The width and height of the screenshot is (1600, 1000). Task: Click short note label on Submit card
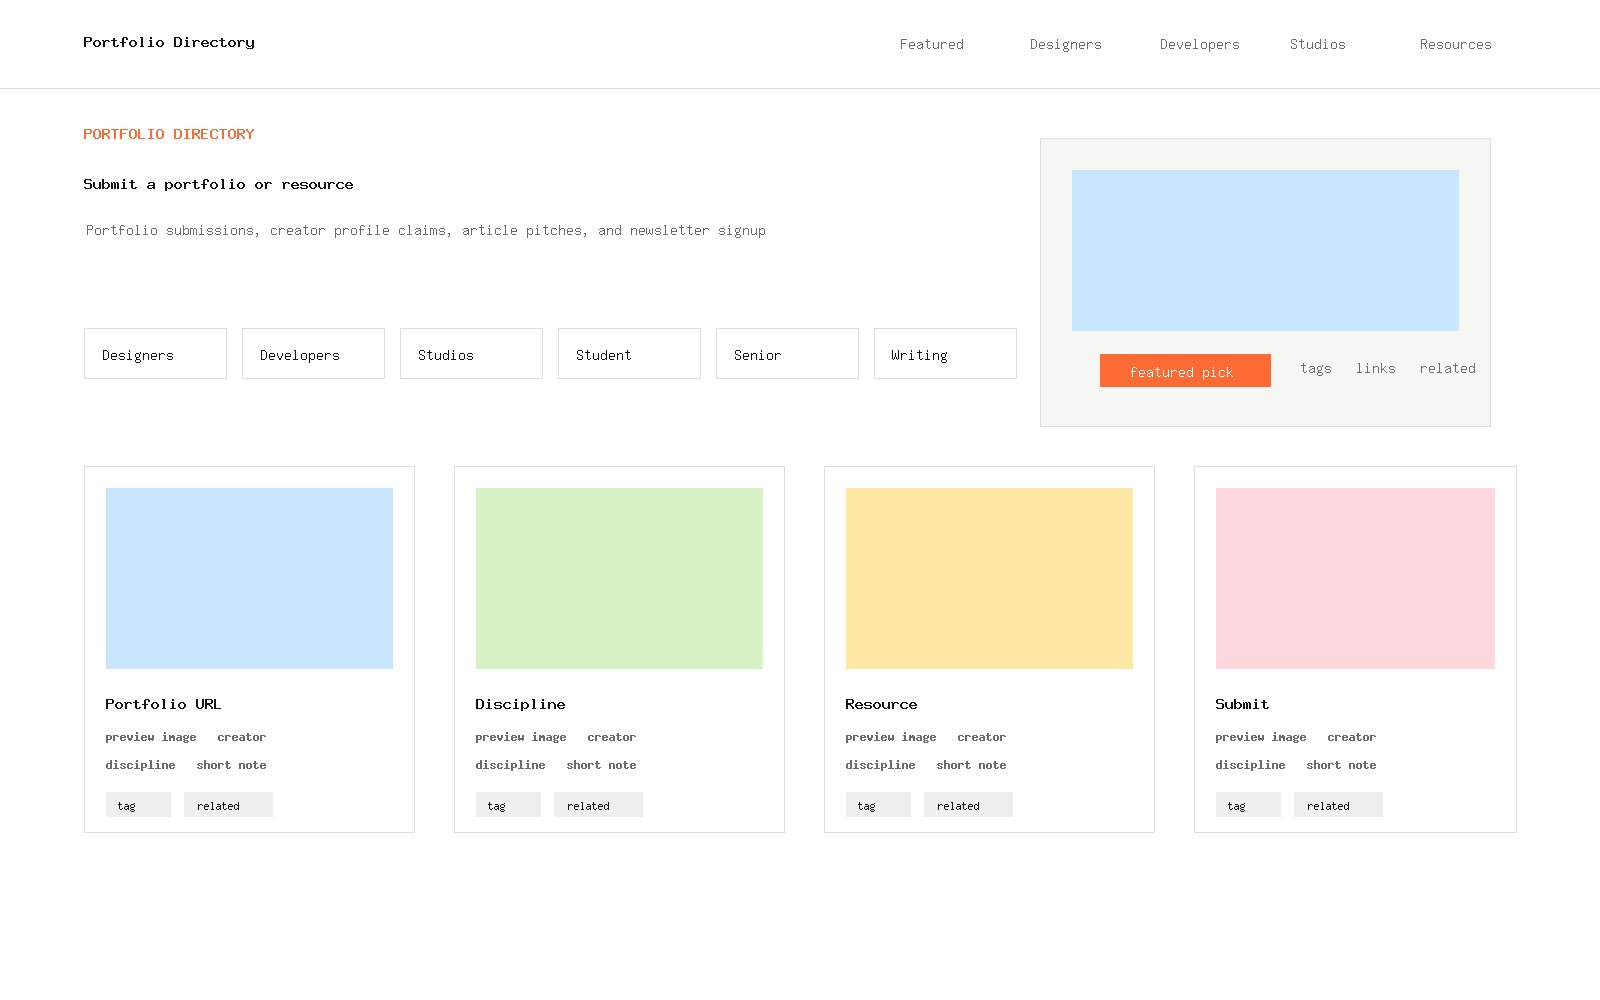pos(1341,765)
